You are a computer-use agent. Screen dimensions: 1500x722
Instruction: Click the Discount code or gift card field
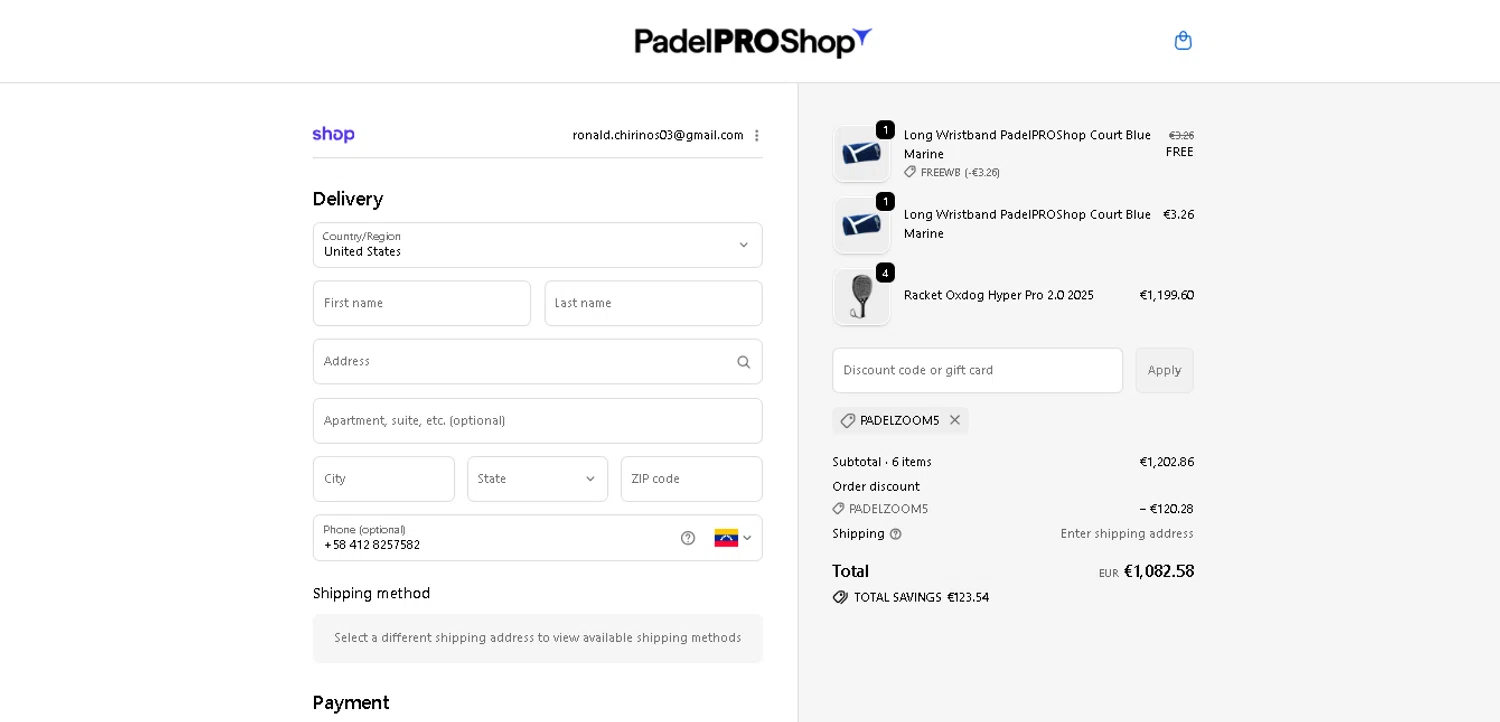(977, 370)
